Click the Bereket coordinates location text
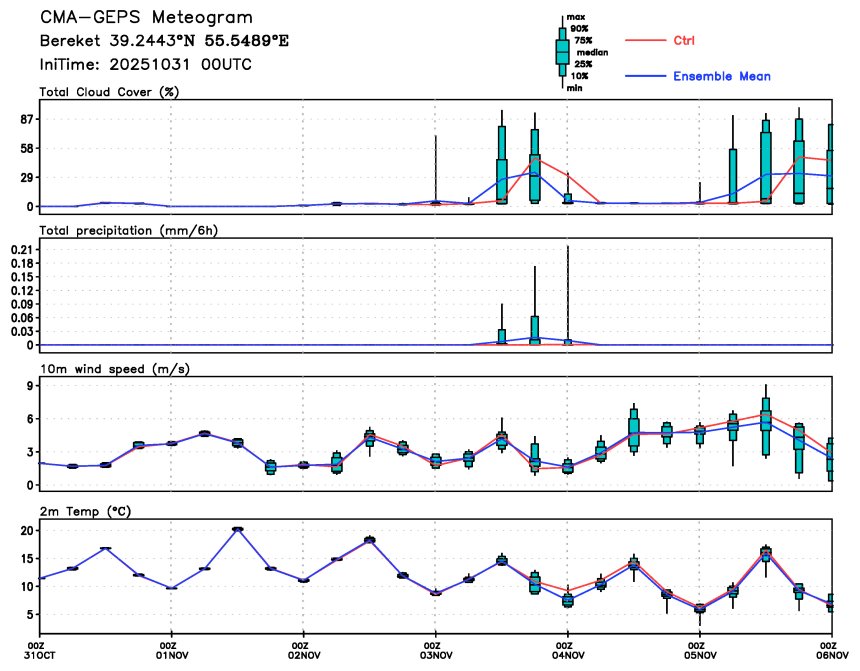860x671 pixels. [164, 41]
